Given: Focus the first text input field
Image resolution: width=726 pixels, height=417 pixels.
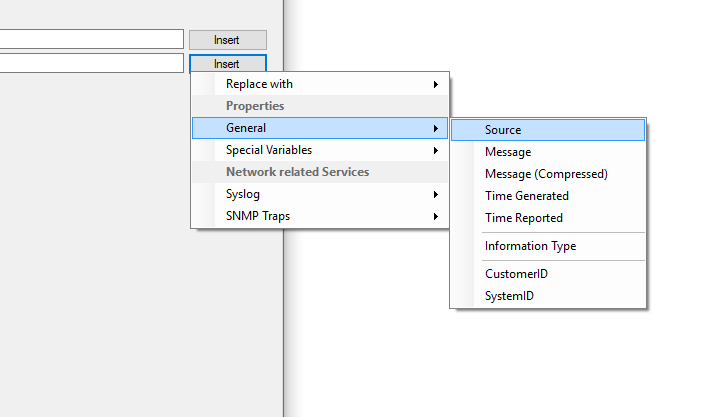Looking at the screenshot, I should (x=92, y=39).
